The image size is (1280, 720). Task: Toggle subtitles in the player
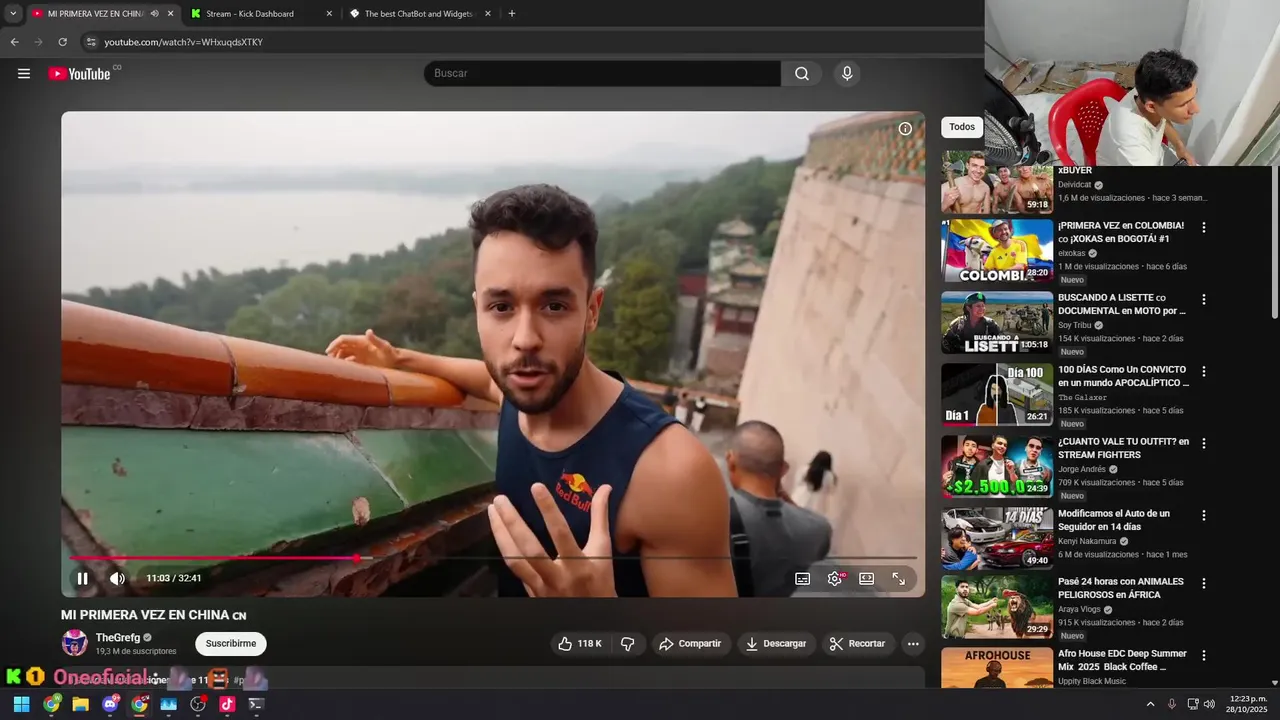pos(802,578)
